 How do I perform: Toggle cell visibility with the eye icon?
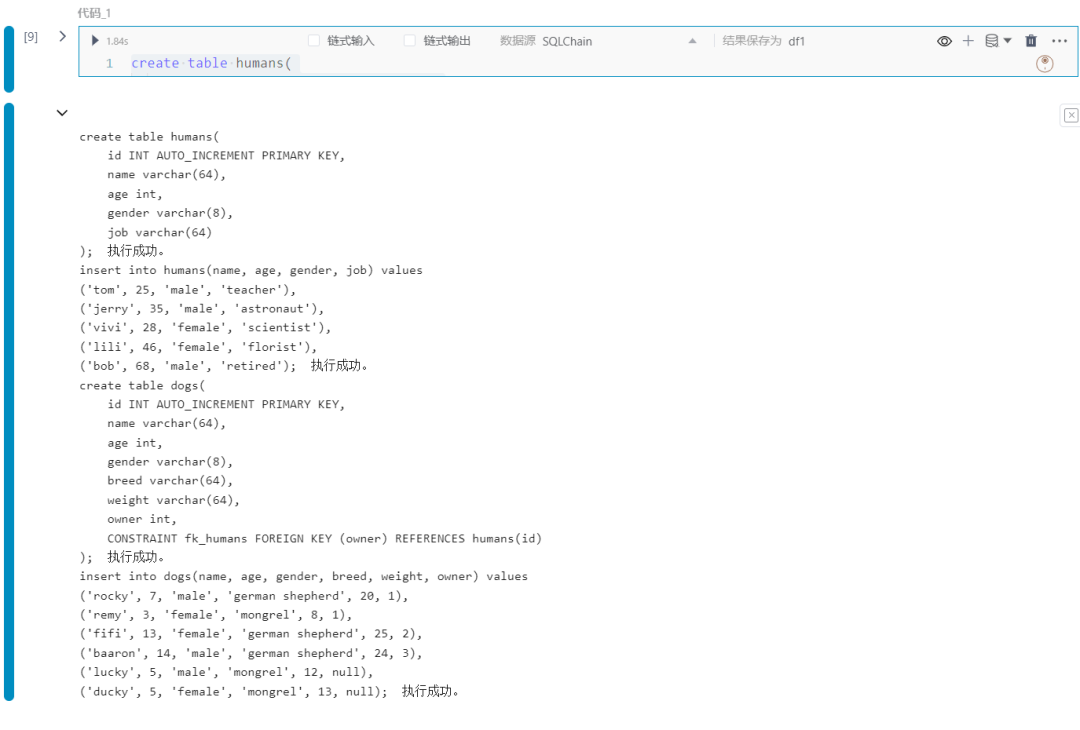click(x=944, y=41)
